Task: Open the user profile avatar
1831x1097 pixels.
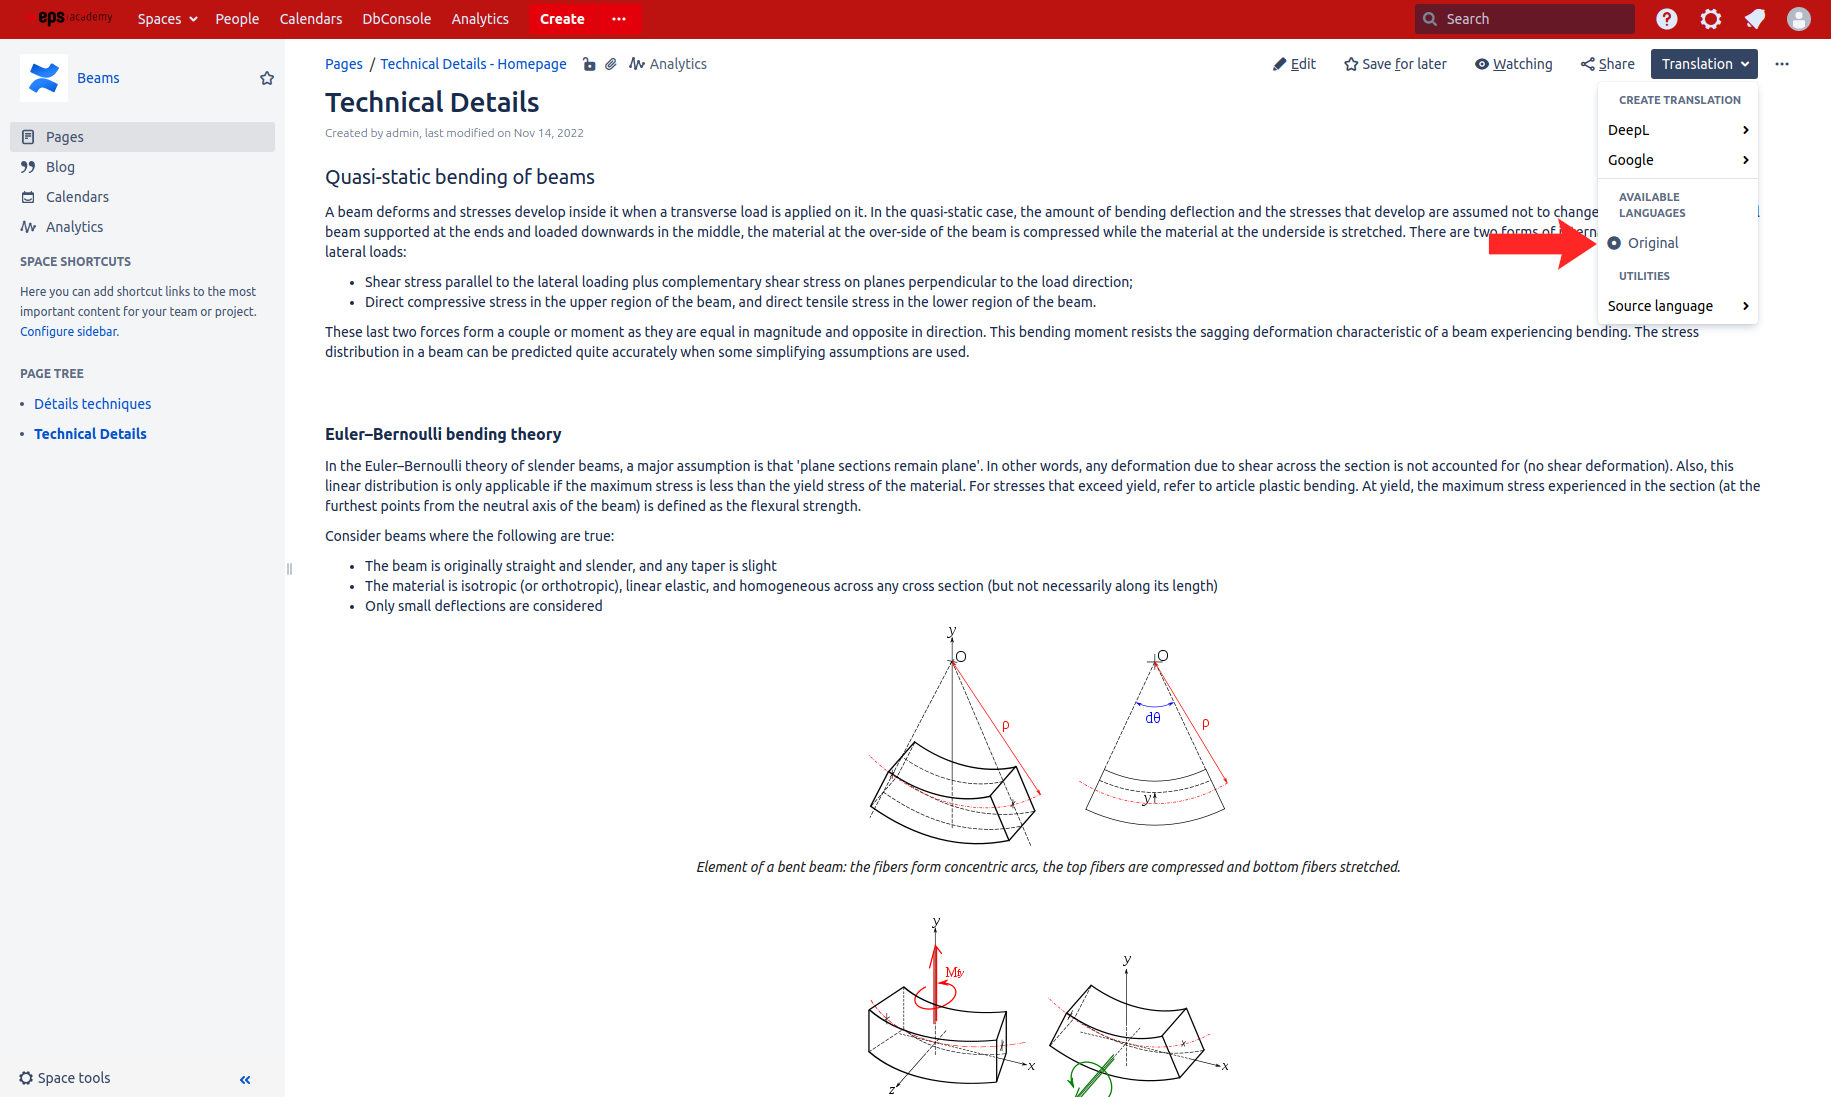Action: point(1798,19)
